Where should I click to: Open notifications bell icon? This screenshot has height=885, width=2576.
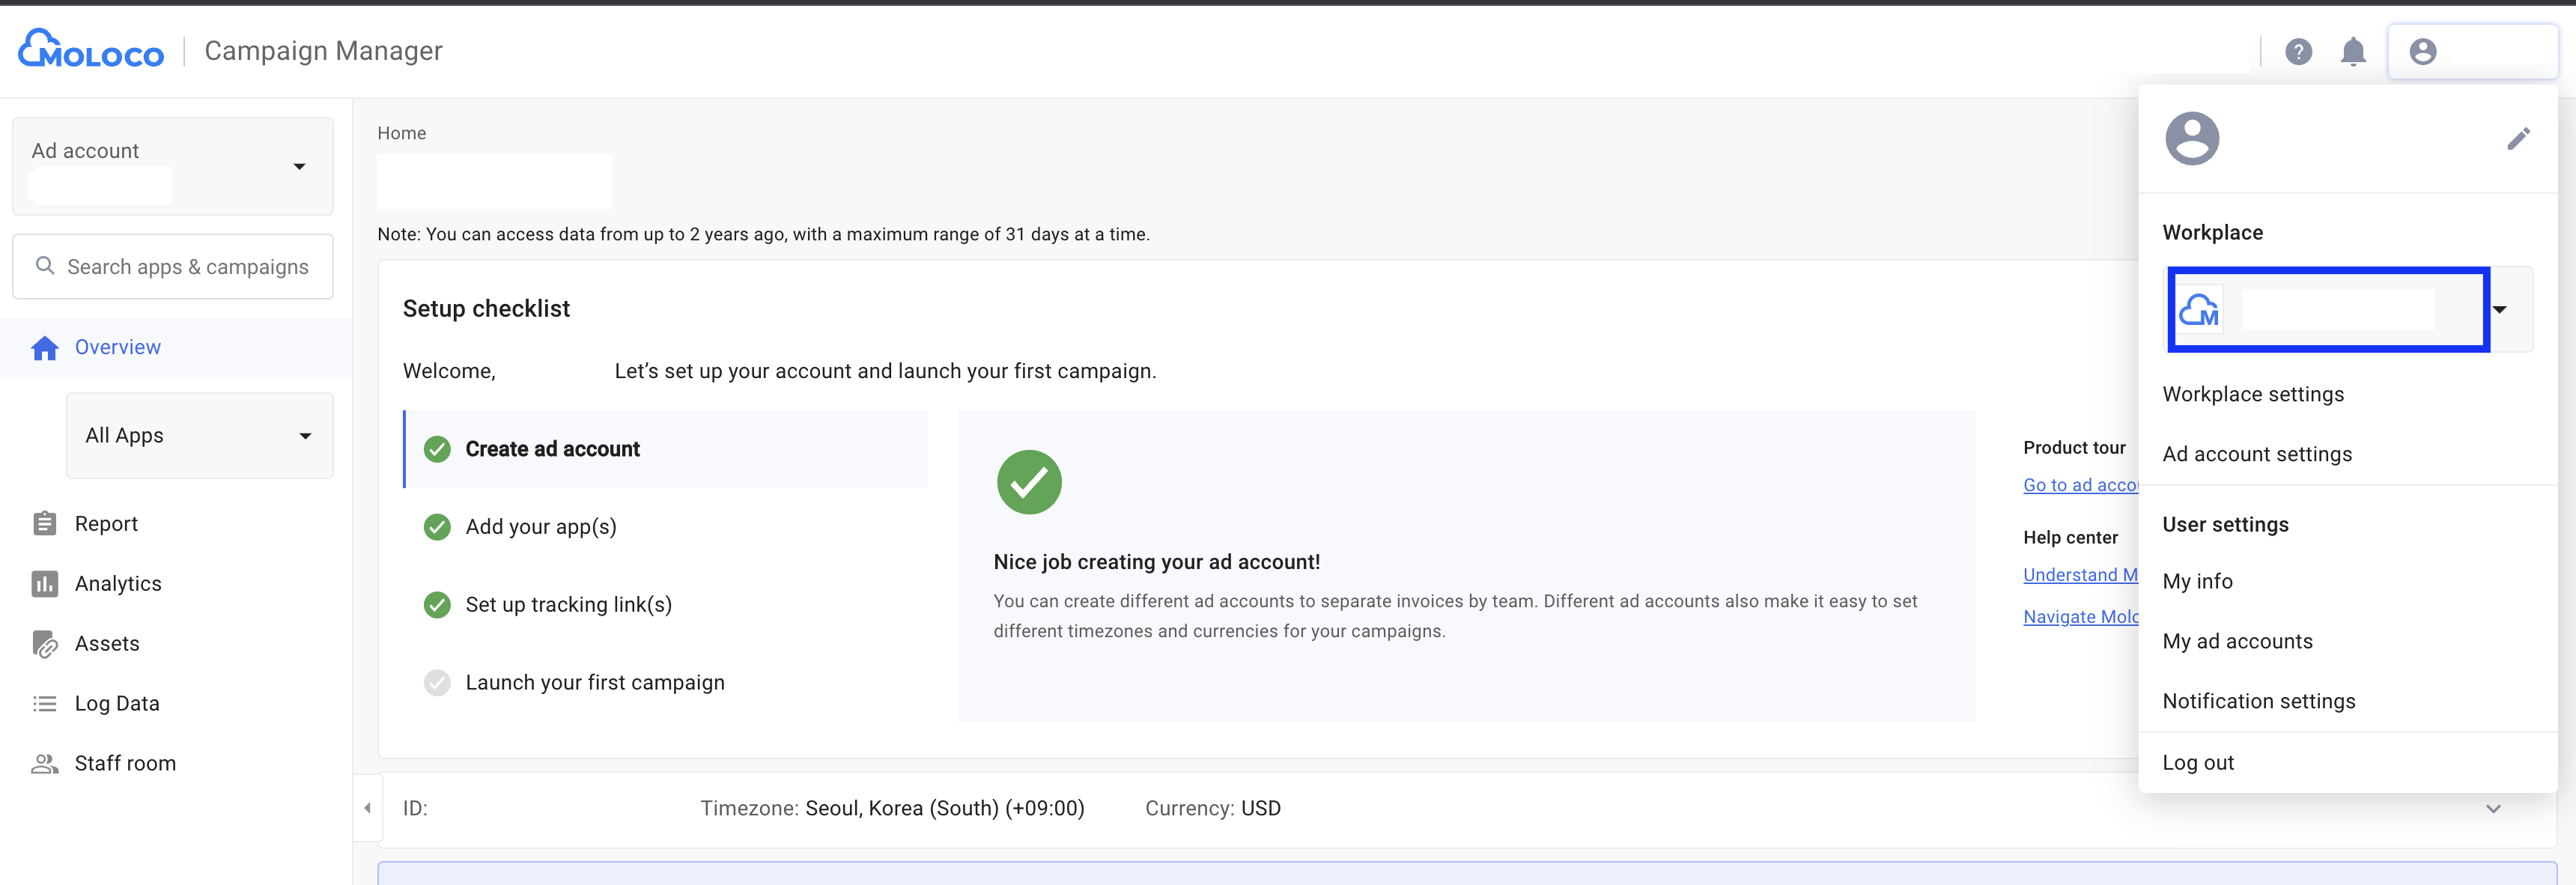pyautogui.click(x=2353, y=51)
